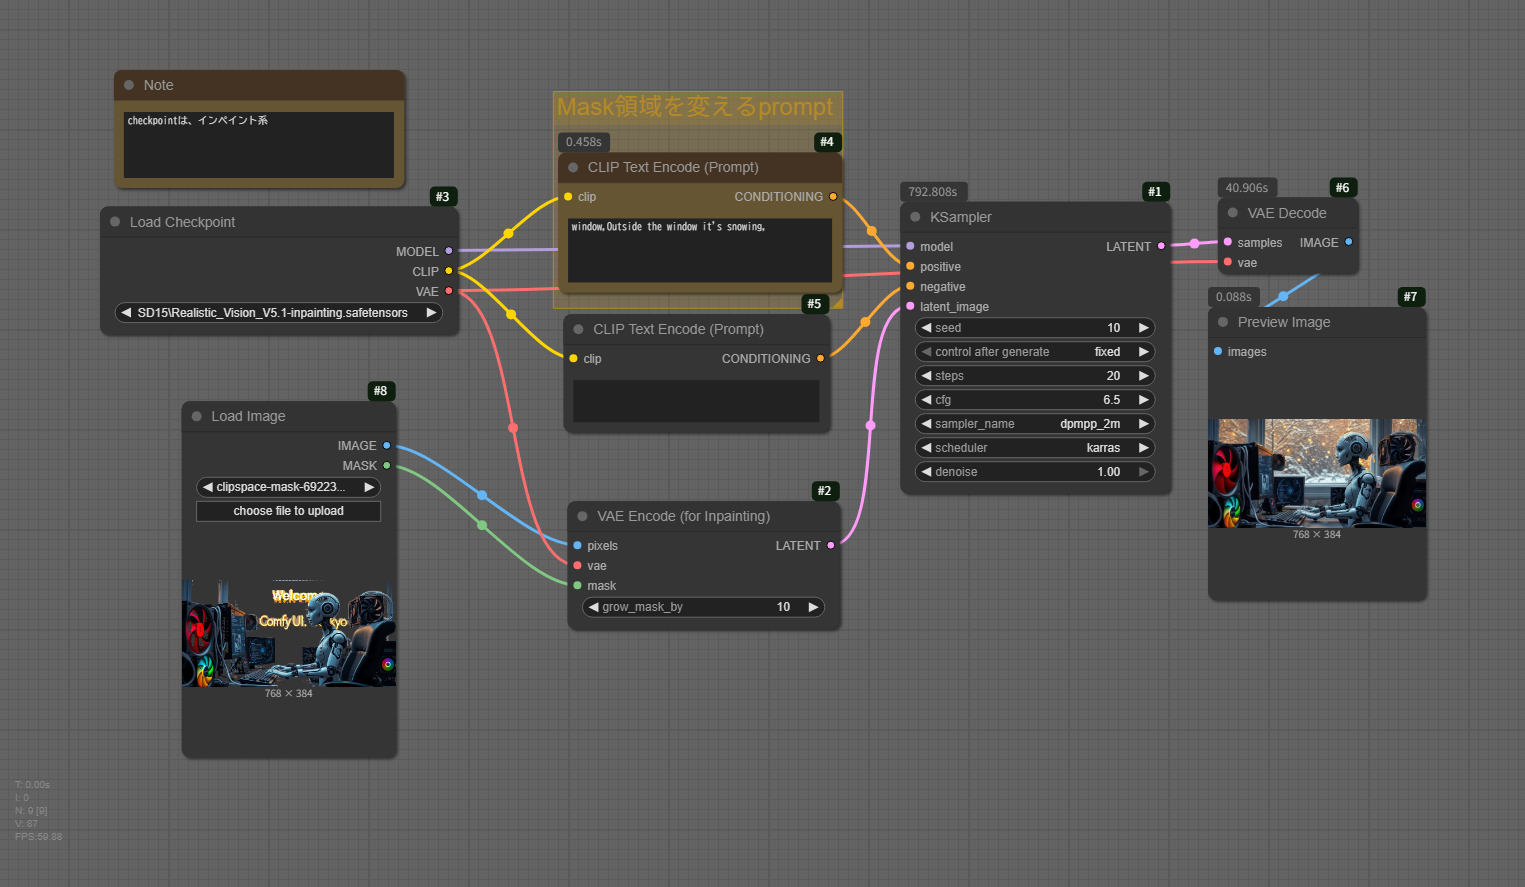Increase the seed value with right arrow

click(1143, 328)
